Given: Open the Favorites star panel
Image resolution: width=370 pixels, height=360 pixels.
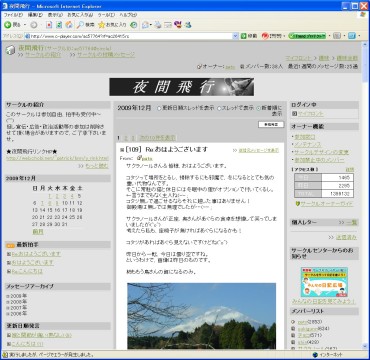Looking at the screenshot, I should (x=112, y=25).
